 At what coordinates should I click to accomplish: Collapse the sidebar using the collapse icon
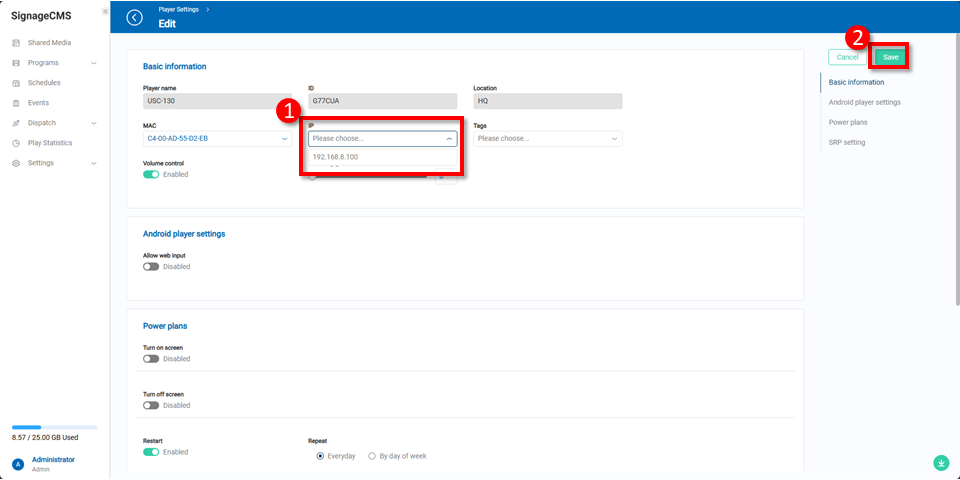pos(105,11)
